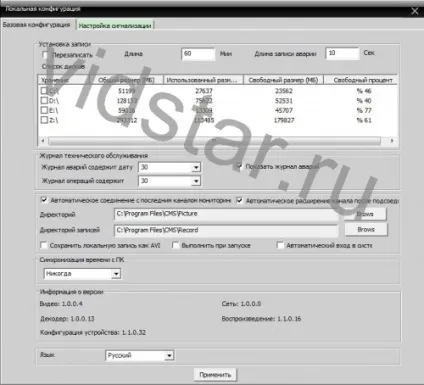Select free size value 52531
424x385 pixels.
(x=284, y=100)
